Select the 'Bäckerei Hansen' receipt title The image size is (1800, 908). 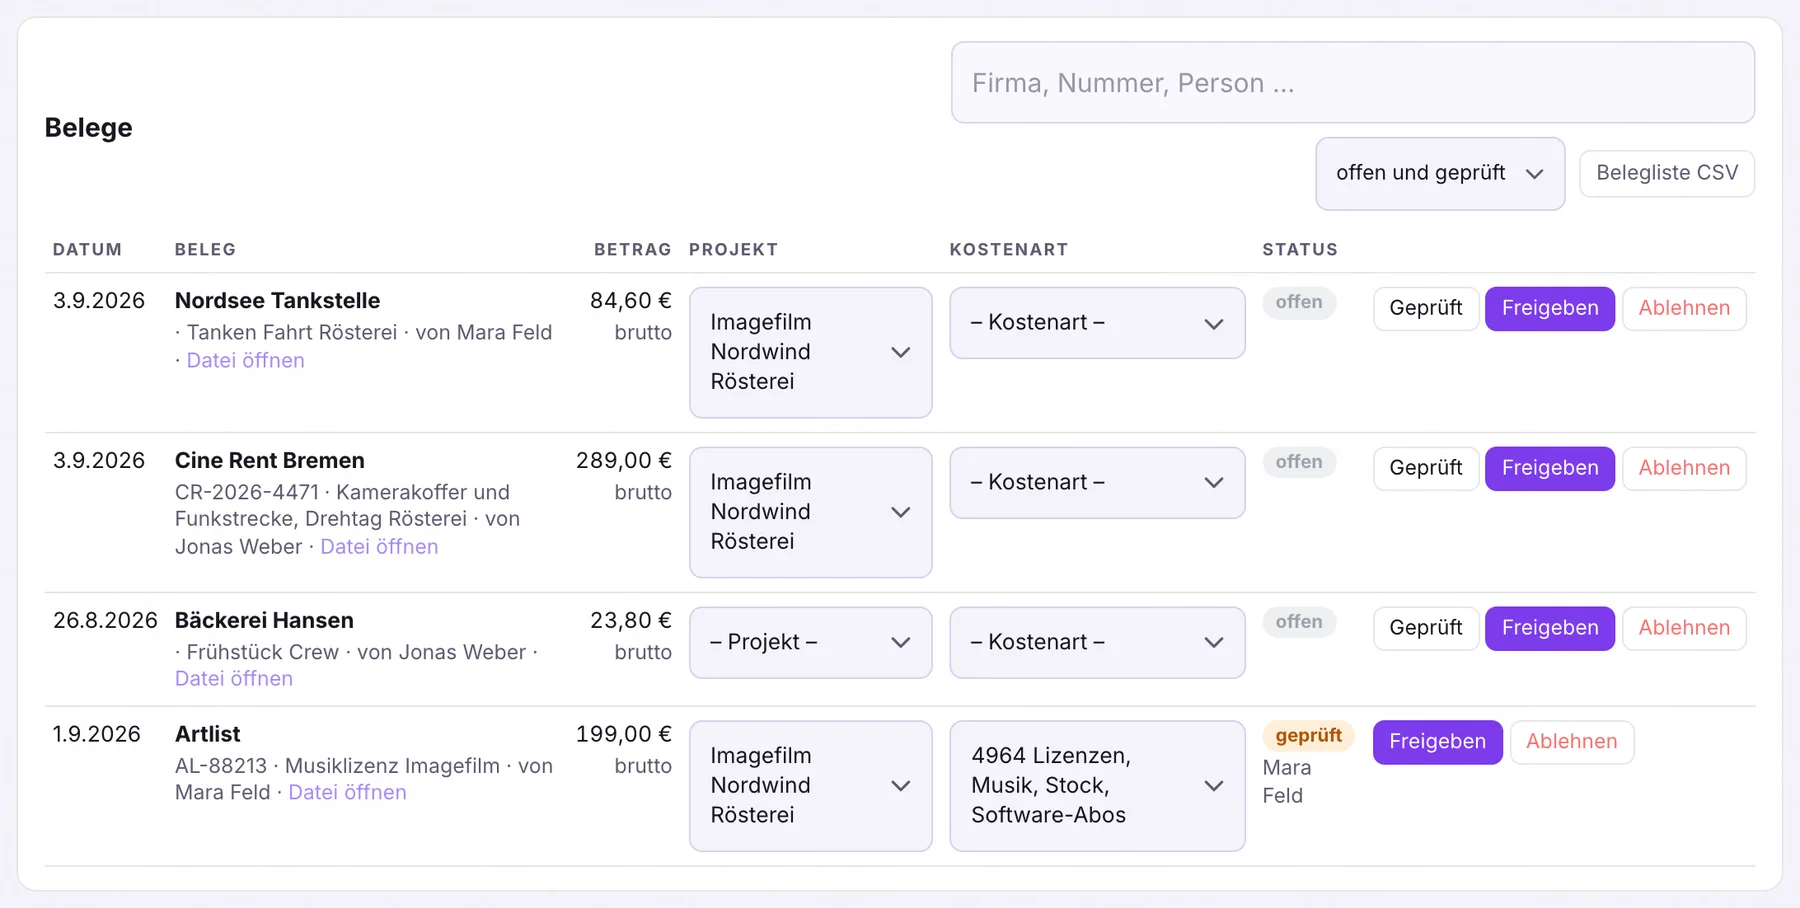tap(264, 621)
